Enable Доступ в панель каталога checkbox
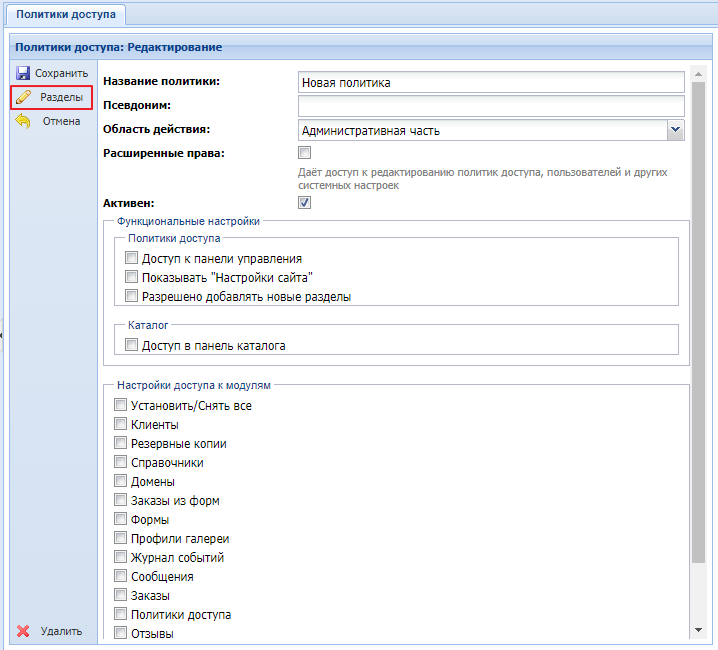718x650 pixels. [131, 346]
